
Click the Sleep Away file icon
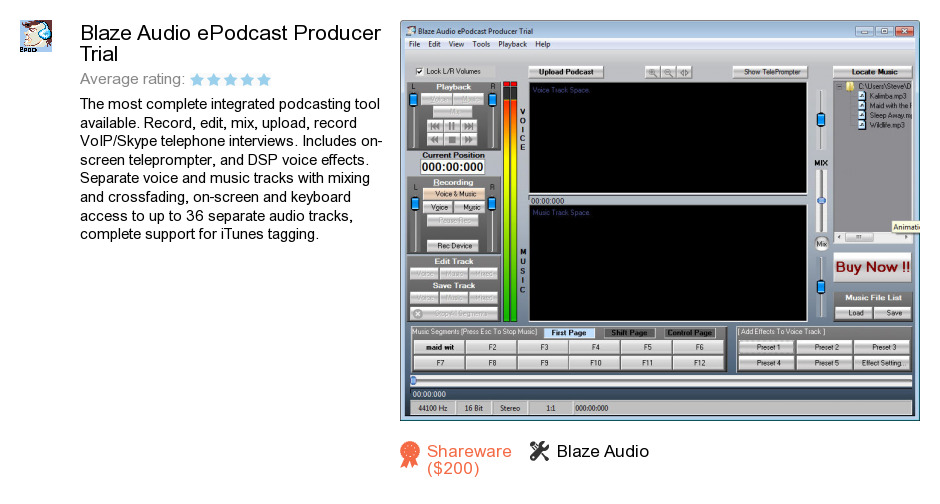coord(862,115)
